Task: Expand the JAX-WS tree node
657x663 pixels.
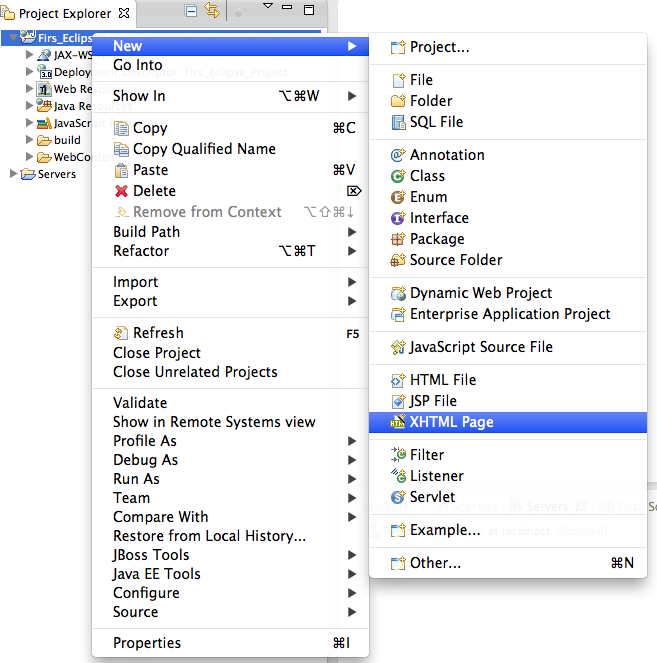Action: point(29,55)
